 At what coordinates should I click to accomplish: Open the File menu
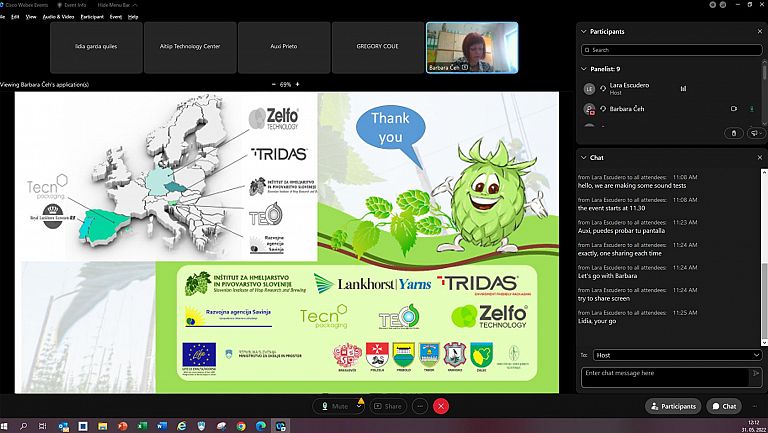point(2,17)
